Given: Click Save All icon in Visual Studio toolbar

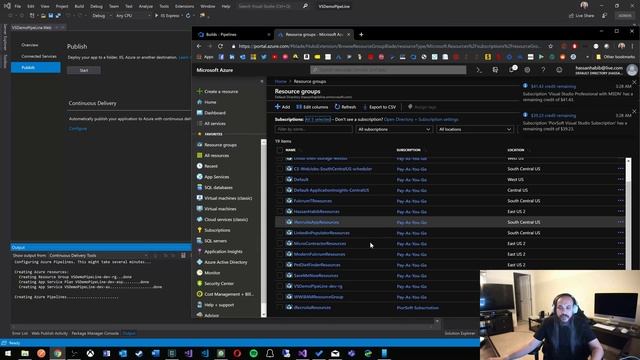Looking at the screenshot, I should point(58,16).
